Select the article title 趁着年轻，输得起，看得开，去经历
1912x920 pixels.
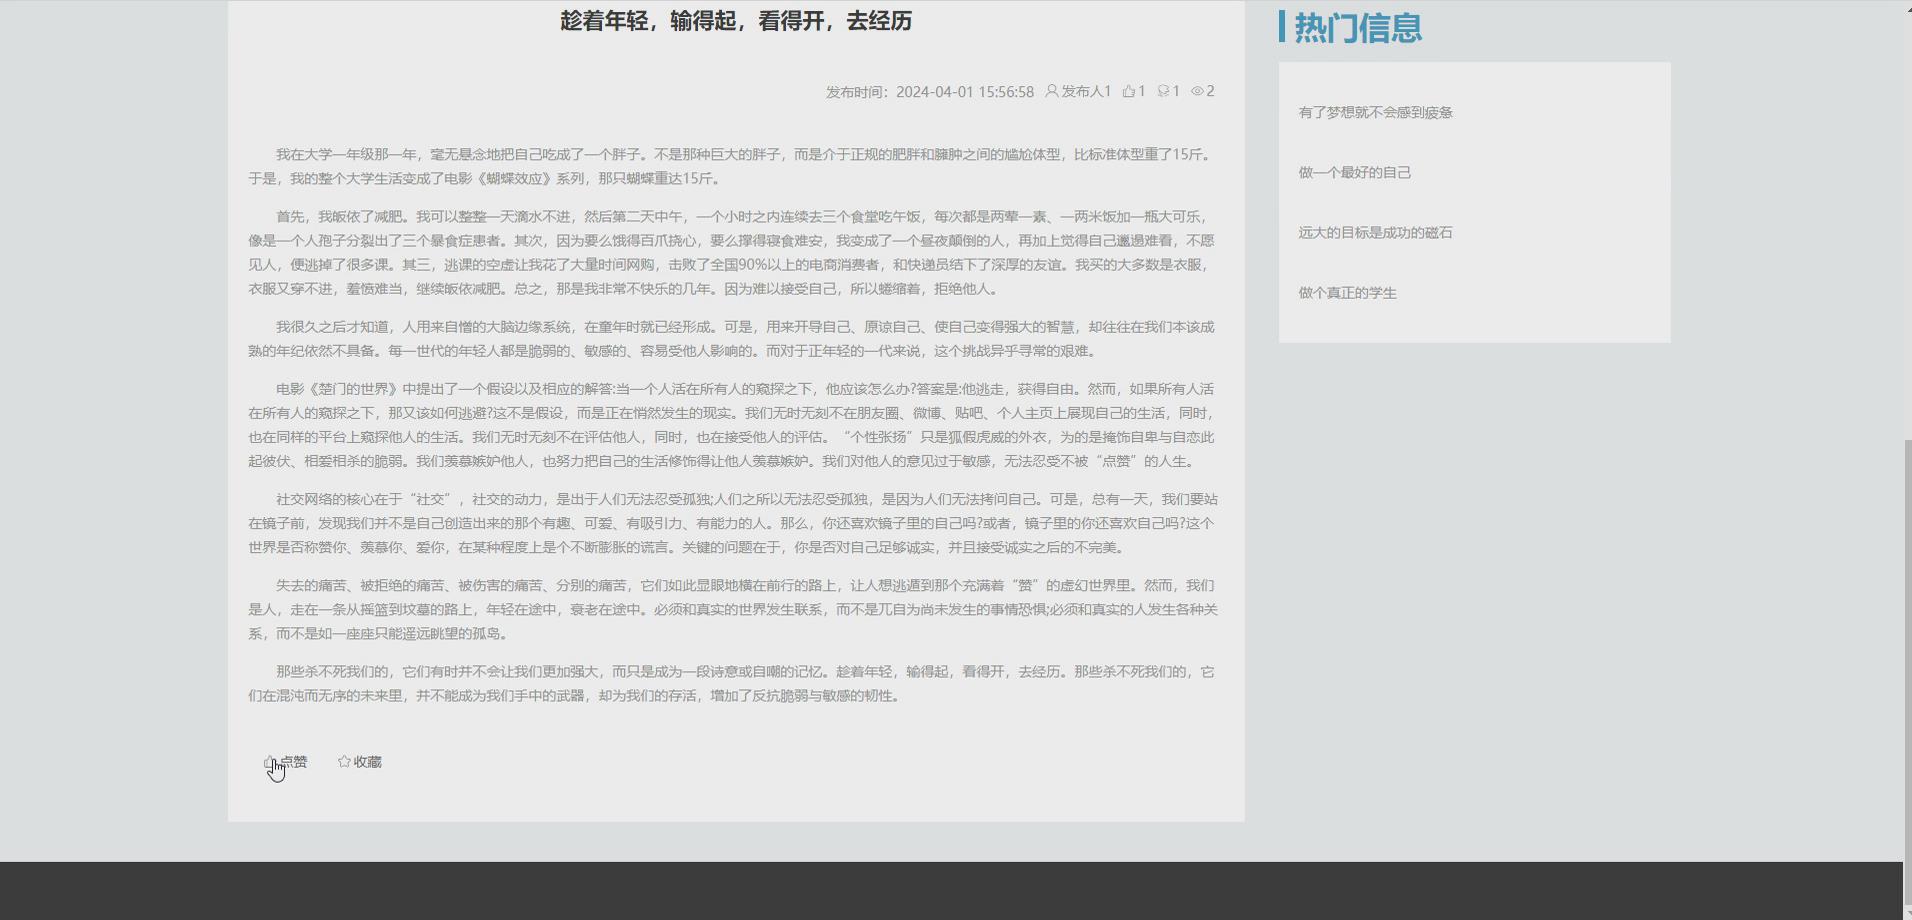click(736, 21)
